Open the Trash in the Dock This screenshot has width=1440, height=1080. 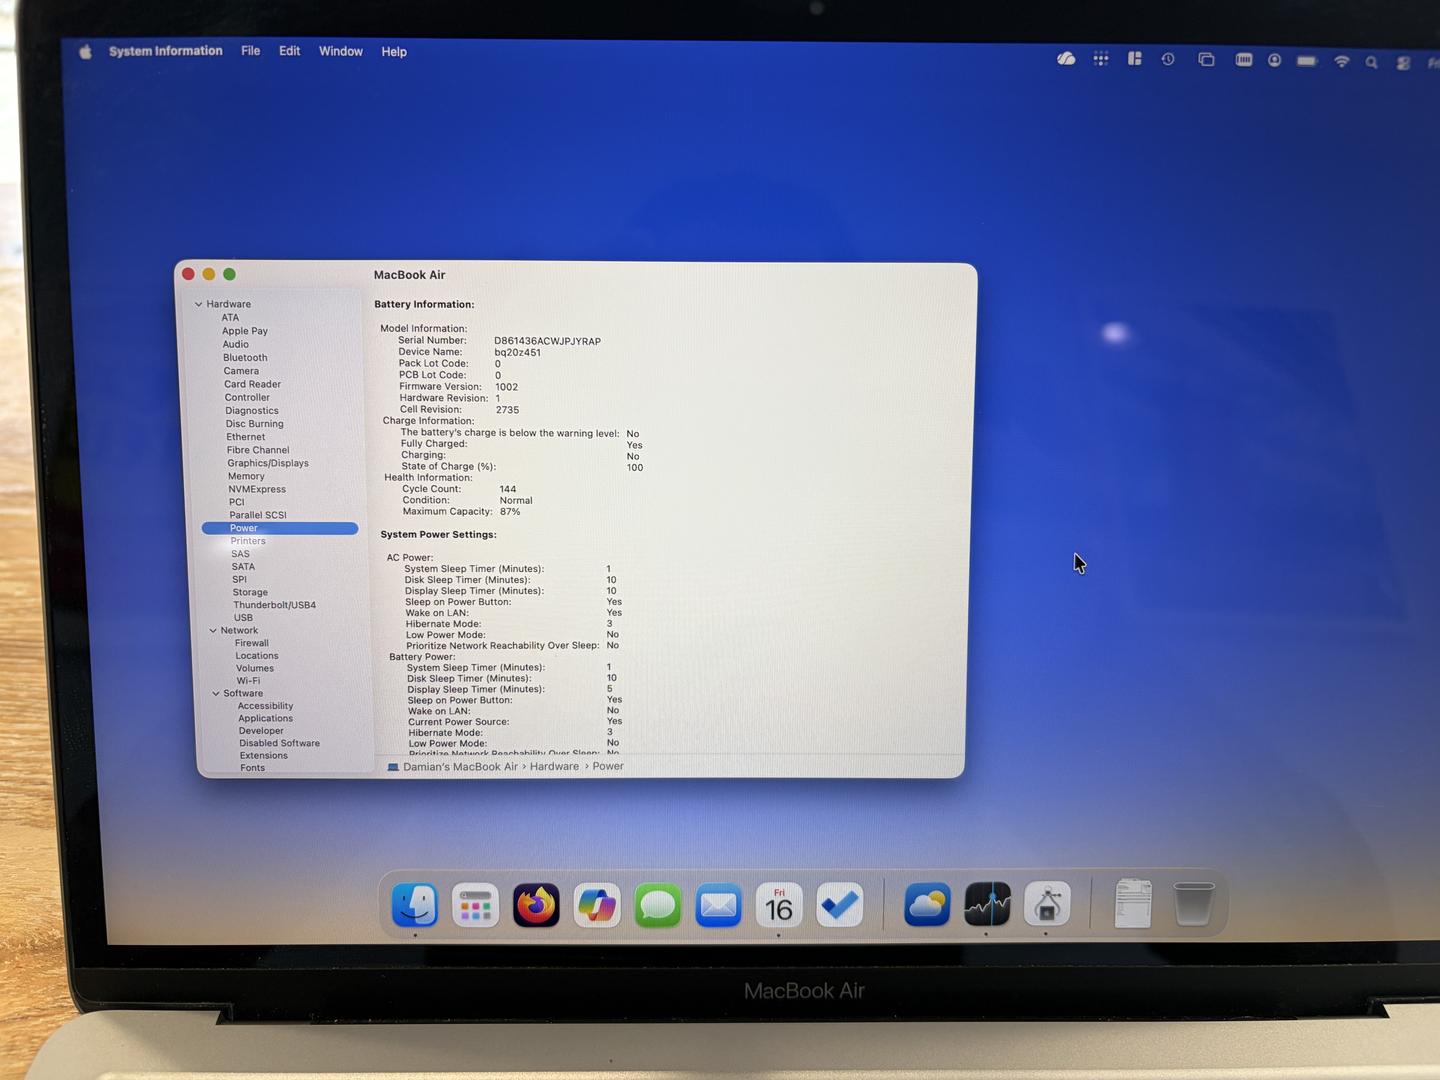pyautogui.click(x=1192, y=904)
